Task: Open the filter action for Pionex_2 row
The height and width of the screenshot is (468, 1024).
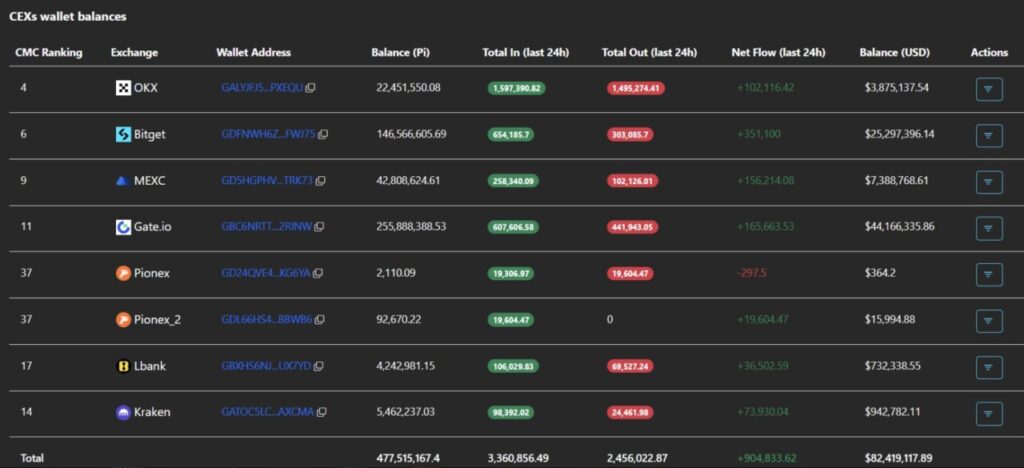Action: pyautogui.click(x=988, y=321)
